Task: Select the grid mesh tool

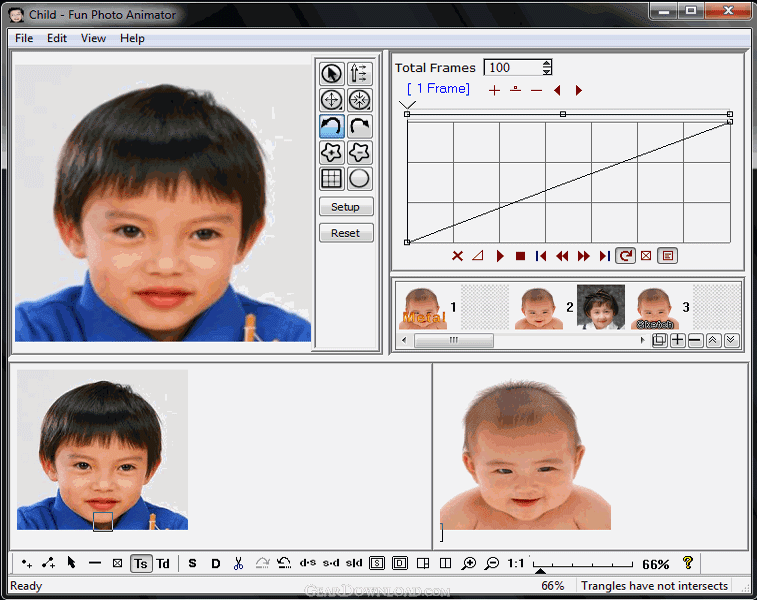Action: click(x=331, y=179)
